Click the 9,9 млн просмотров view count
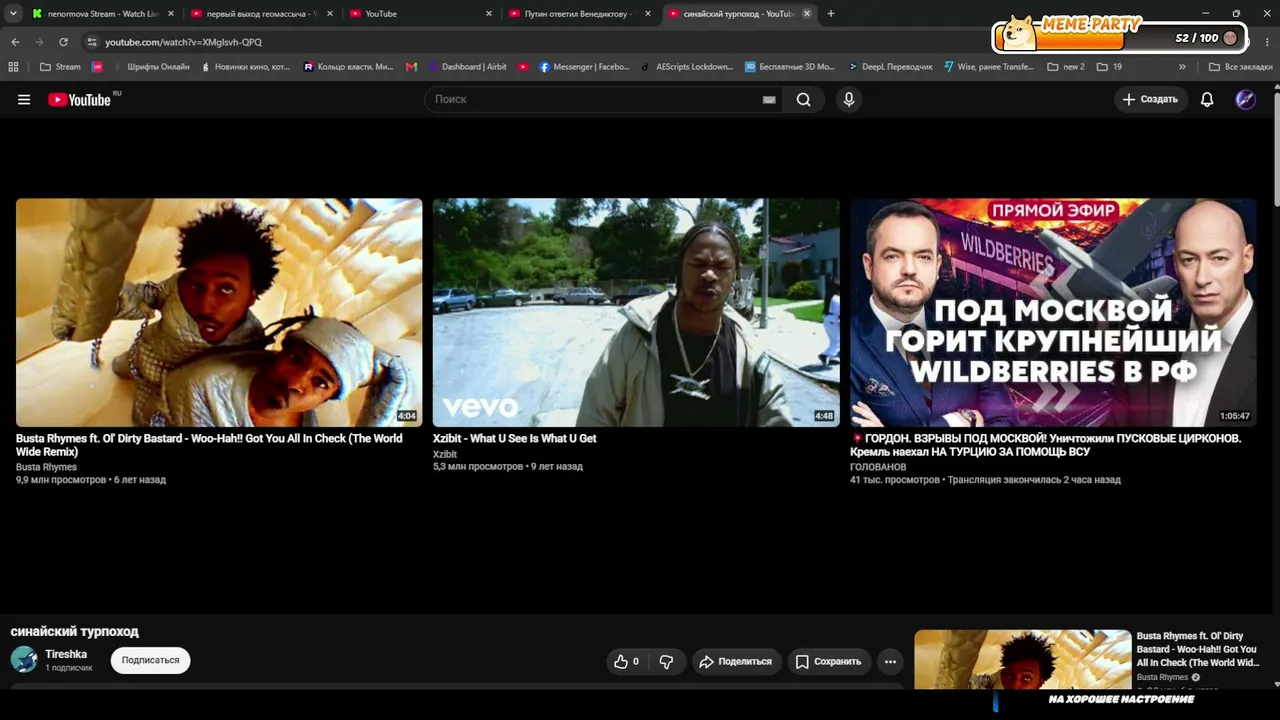Image resolution: width=1280 pixels, height=720 pixels. [61, 480]
